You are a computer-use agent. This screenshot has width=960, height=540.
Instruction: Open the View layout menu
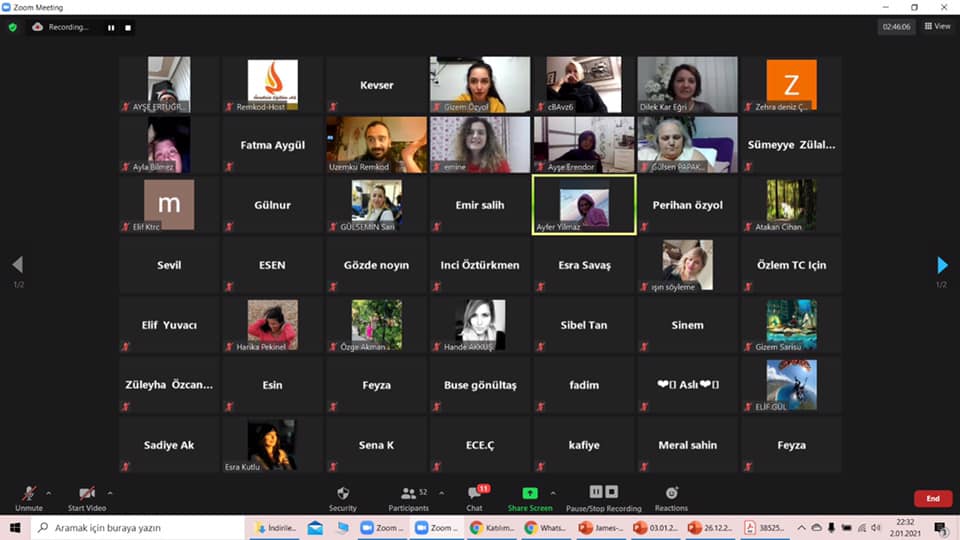937,26
